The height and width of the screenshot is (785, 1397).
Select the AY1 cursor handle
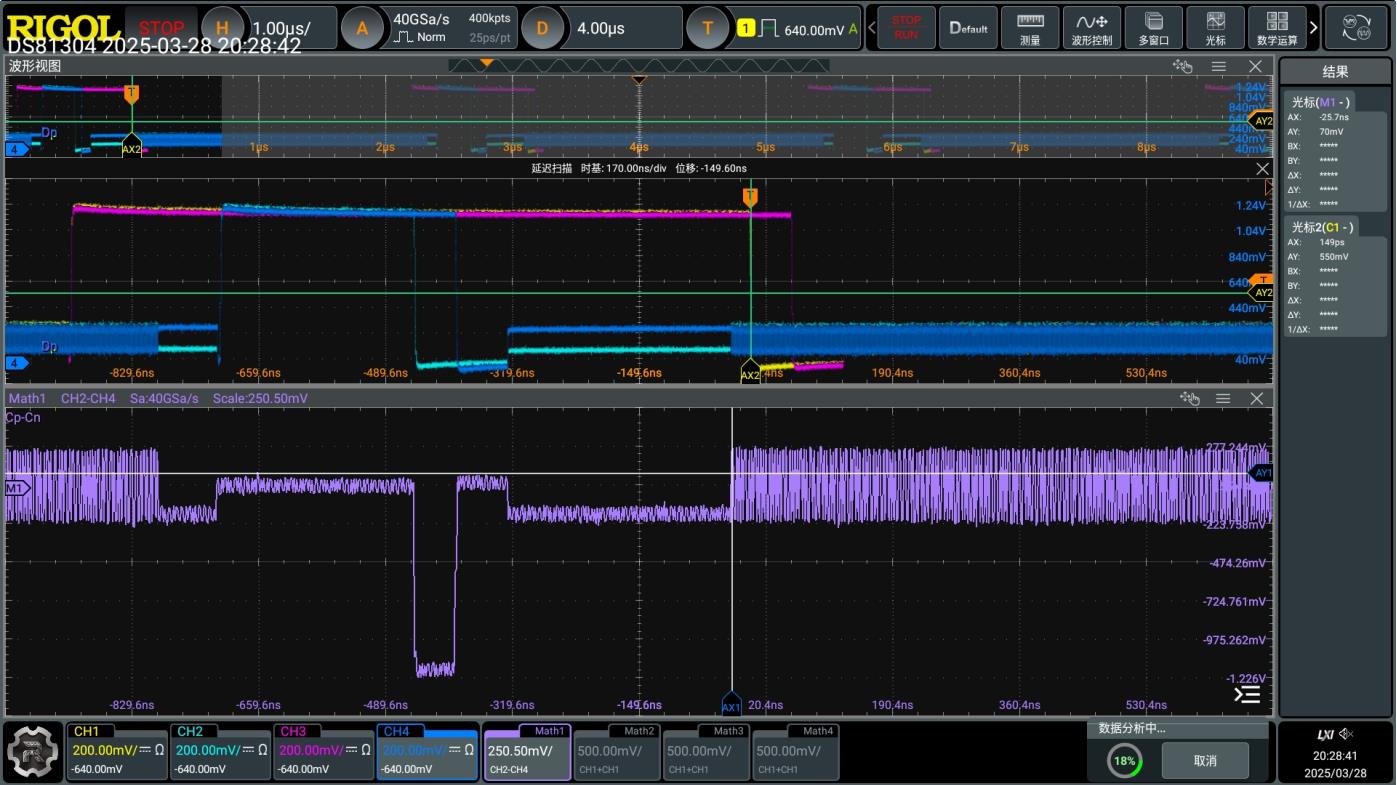1262,473
